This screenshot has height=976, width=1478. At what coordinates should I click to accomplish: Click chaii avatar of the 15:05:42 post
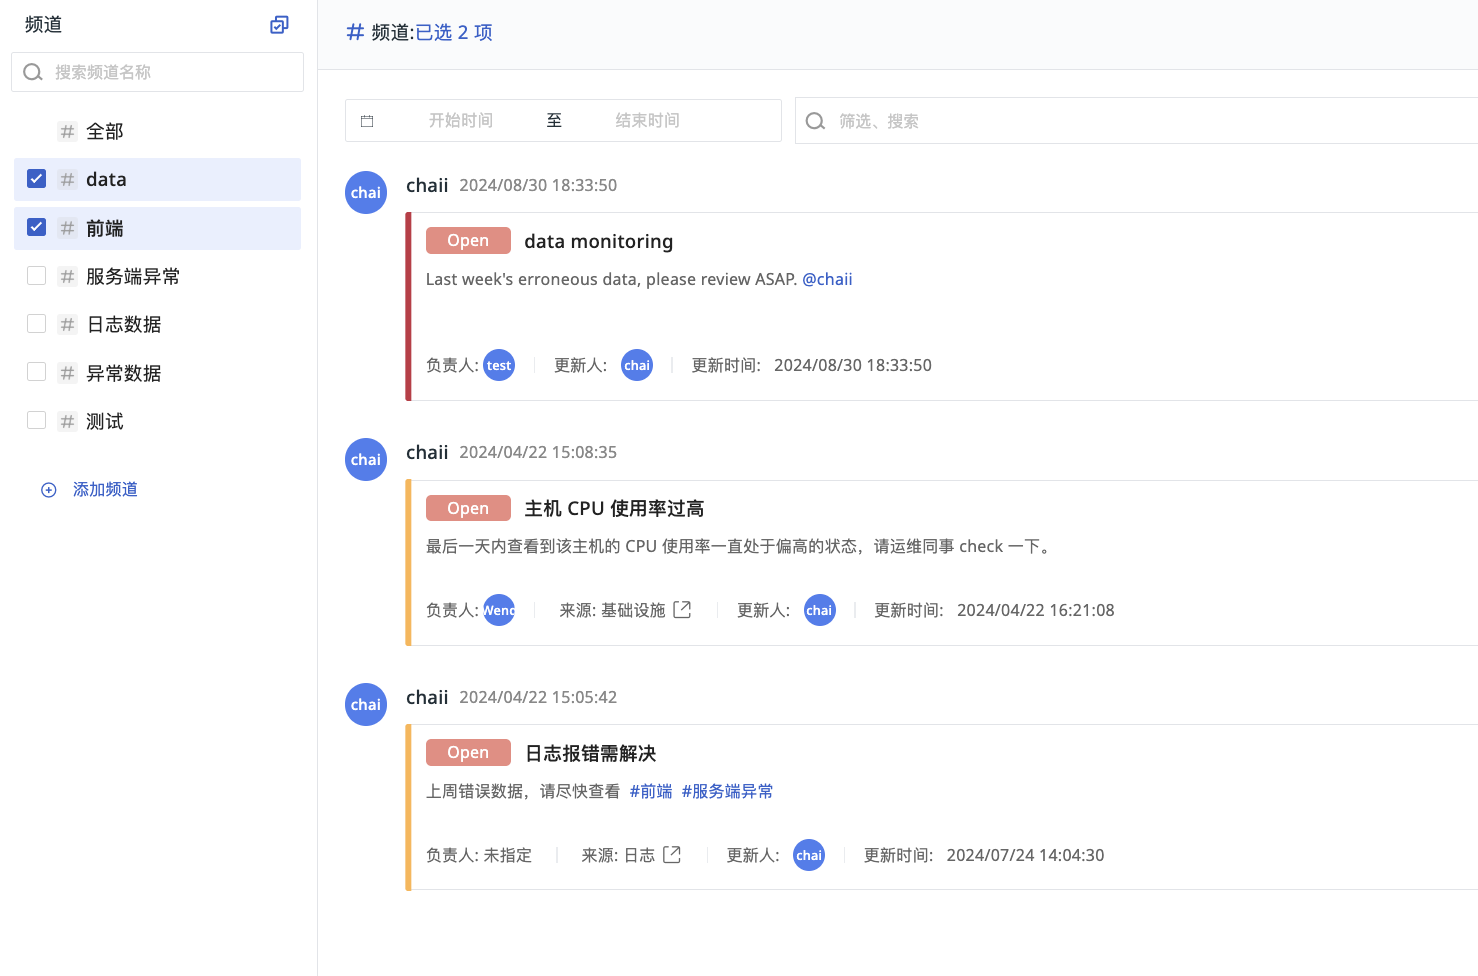click(x=366, y=704)
